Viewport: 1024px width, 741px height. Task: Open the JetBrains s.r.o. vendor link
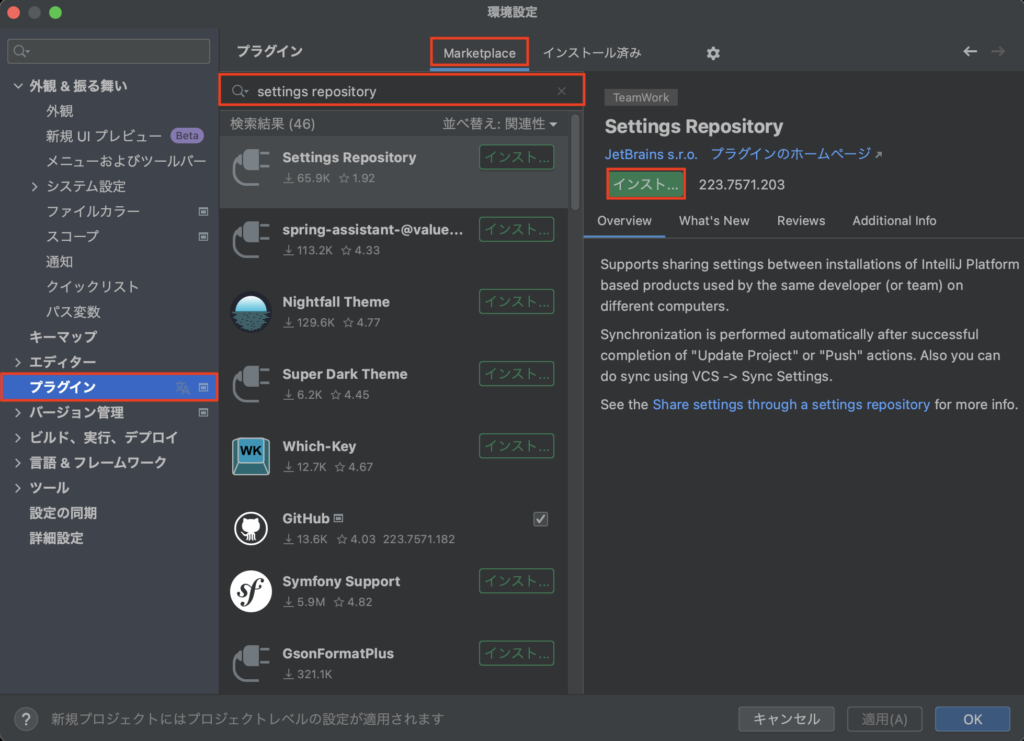[x=651, y=154]
